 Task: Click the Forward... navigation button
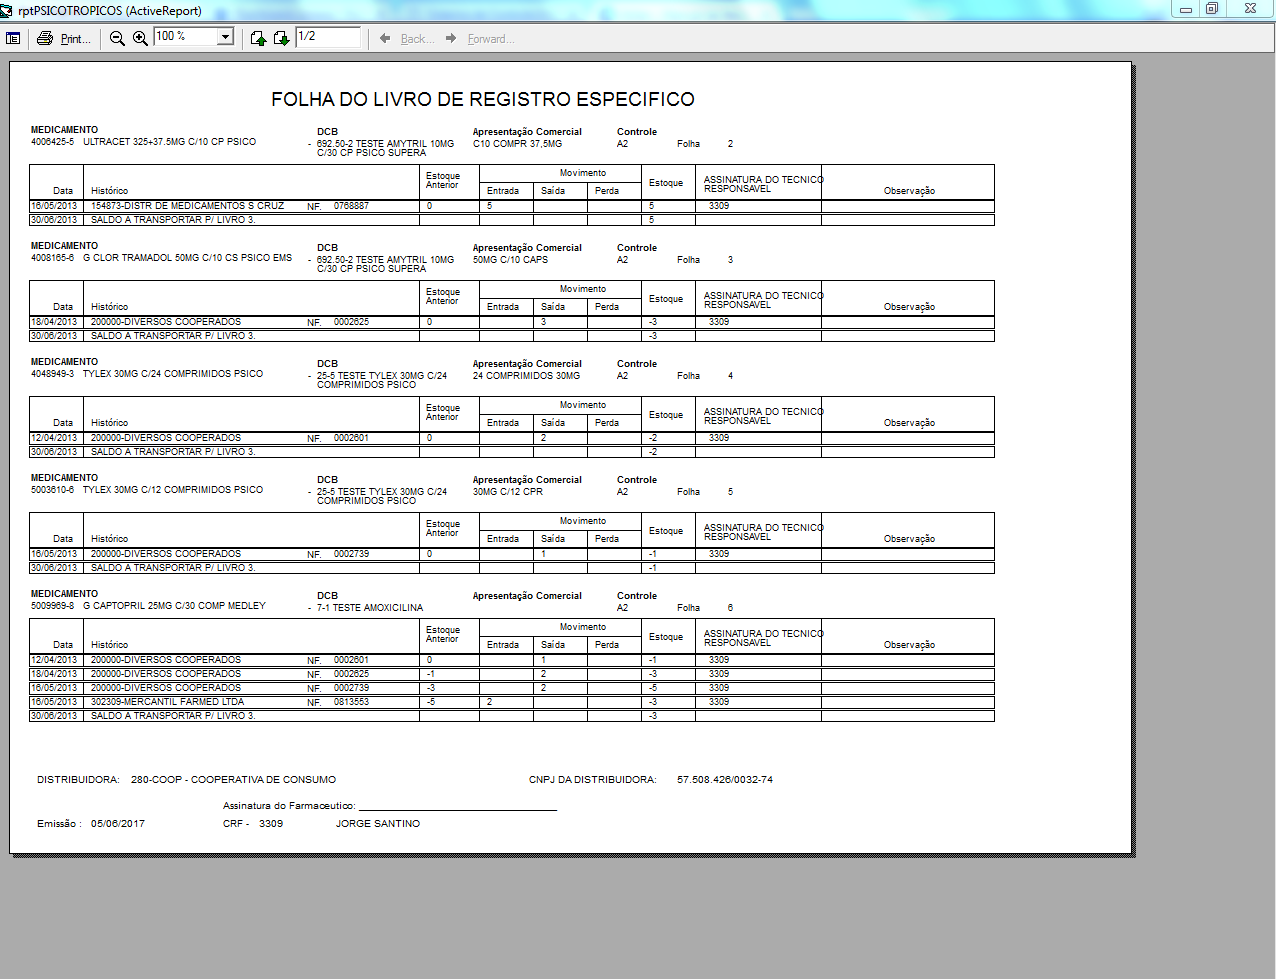(480, 38)
